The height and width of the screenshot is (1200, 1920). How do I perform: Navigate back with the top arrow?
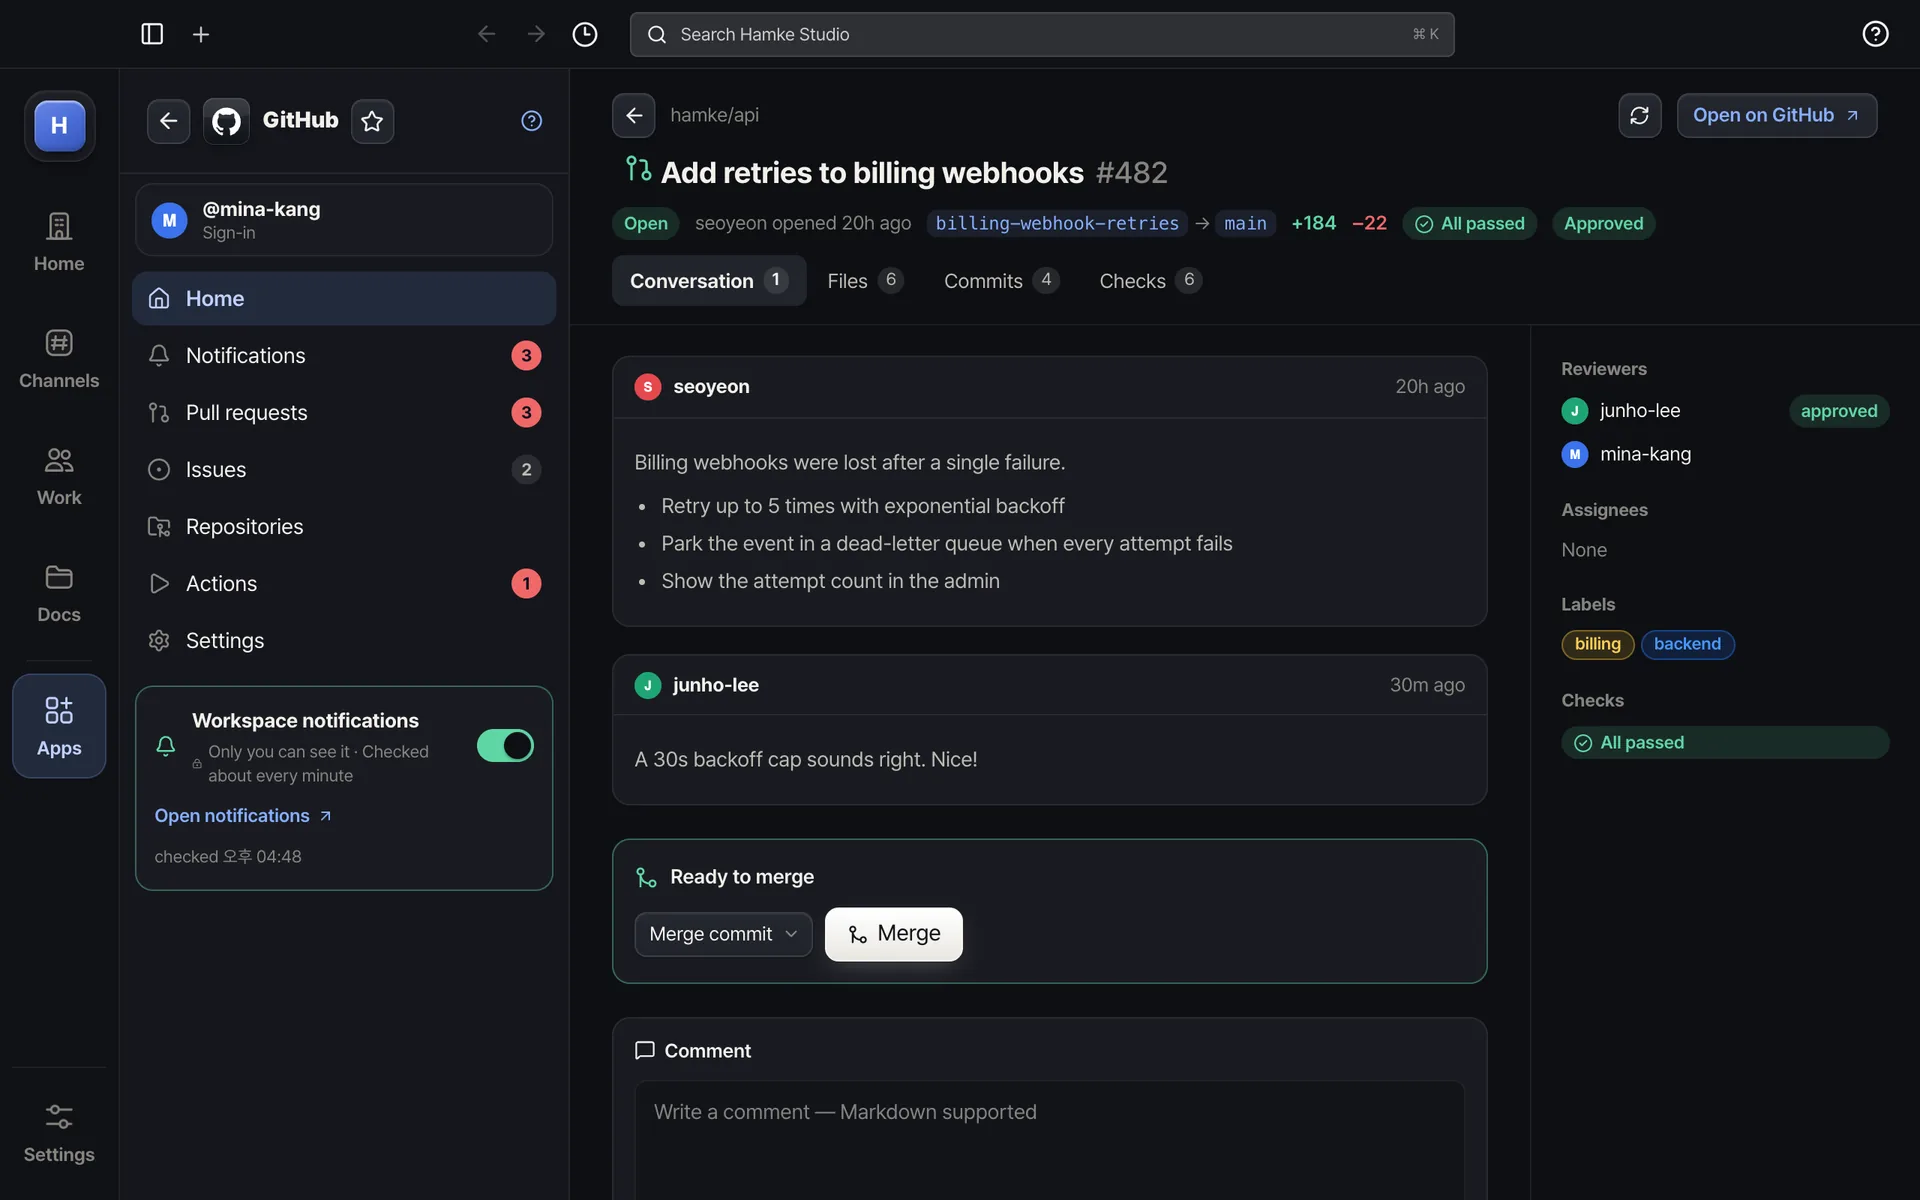click(x=486, y=34)
